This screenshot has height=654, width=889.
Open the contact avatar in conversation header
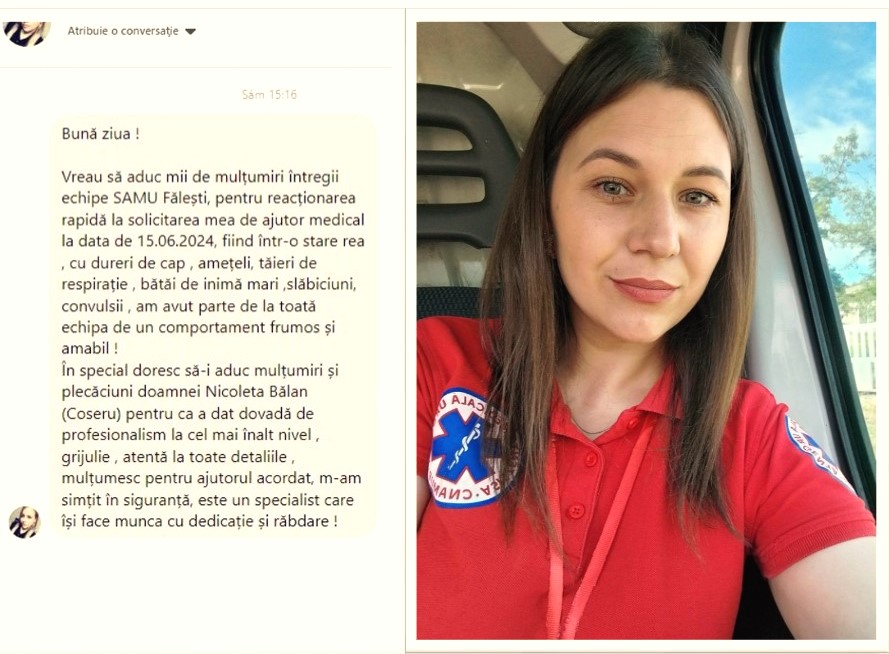tap(27, 32)
